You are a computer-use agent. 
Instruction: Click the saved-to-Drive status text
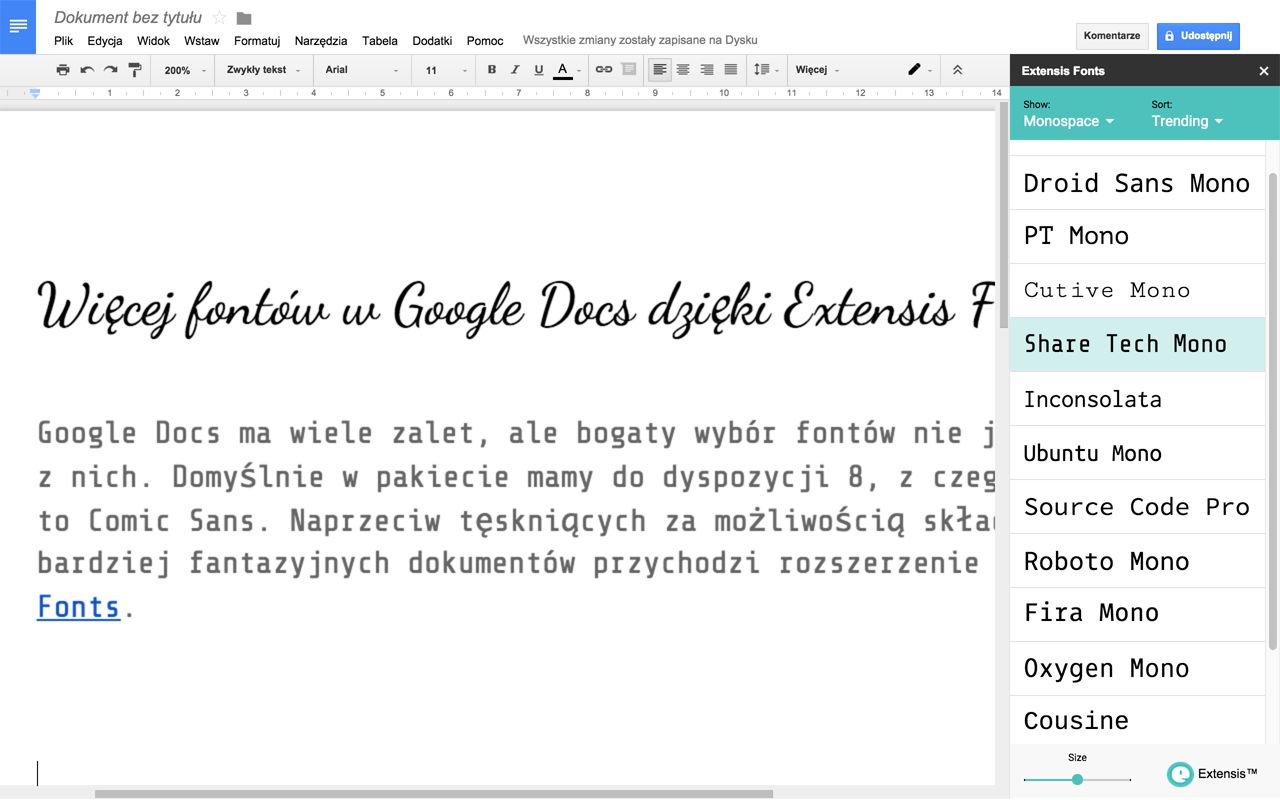click(x=640, y=41)
